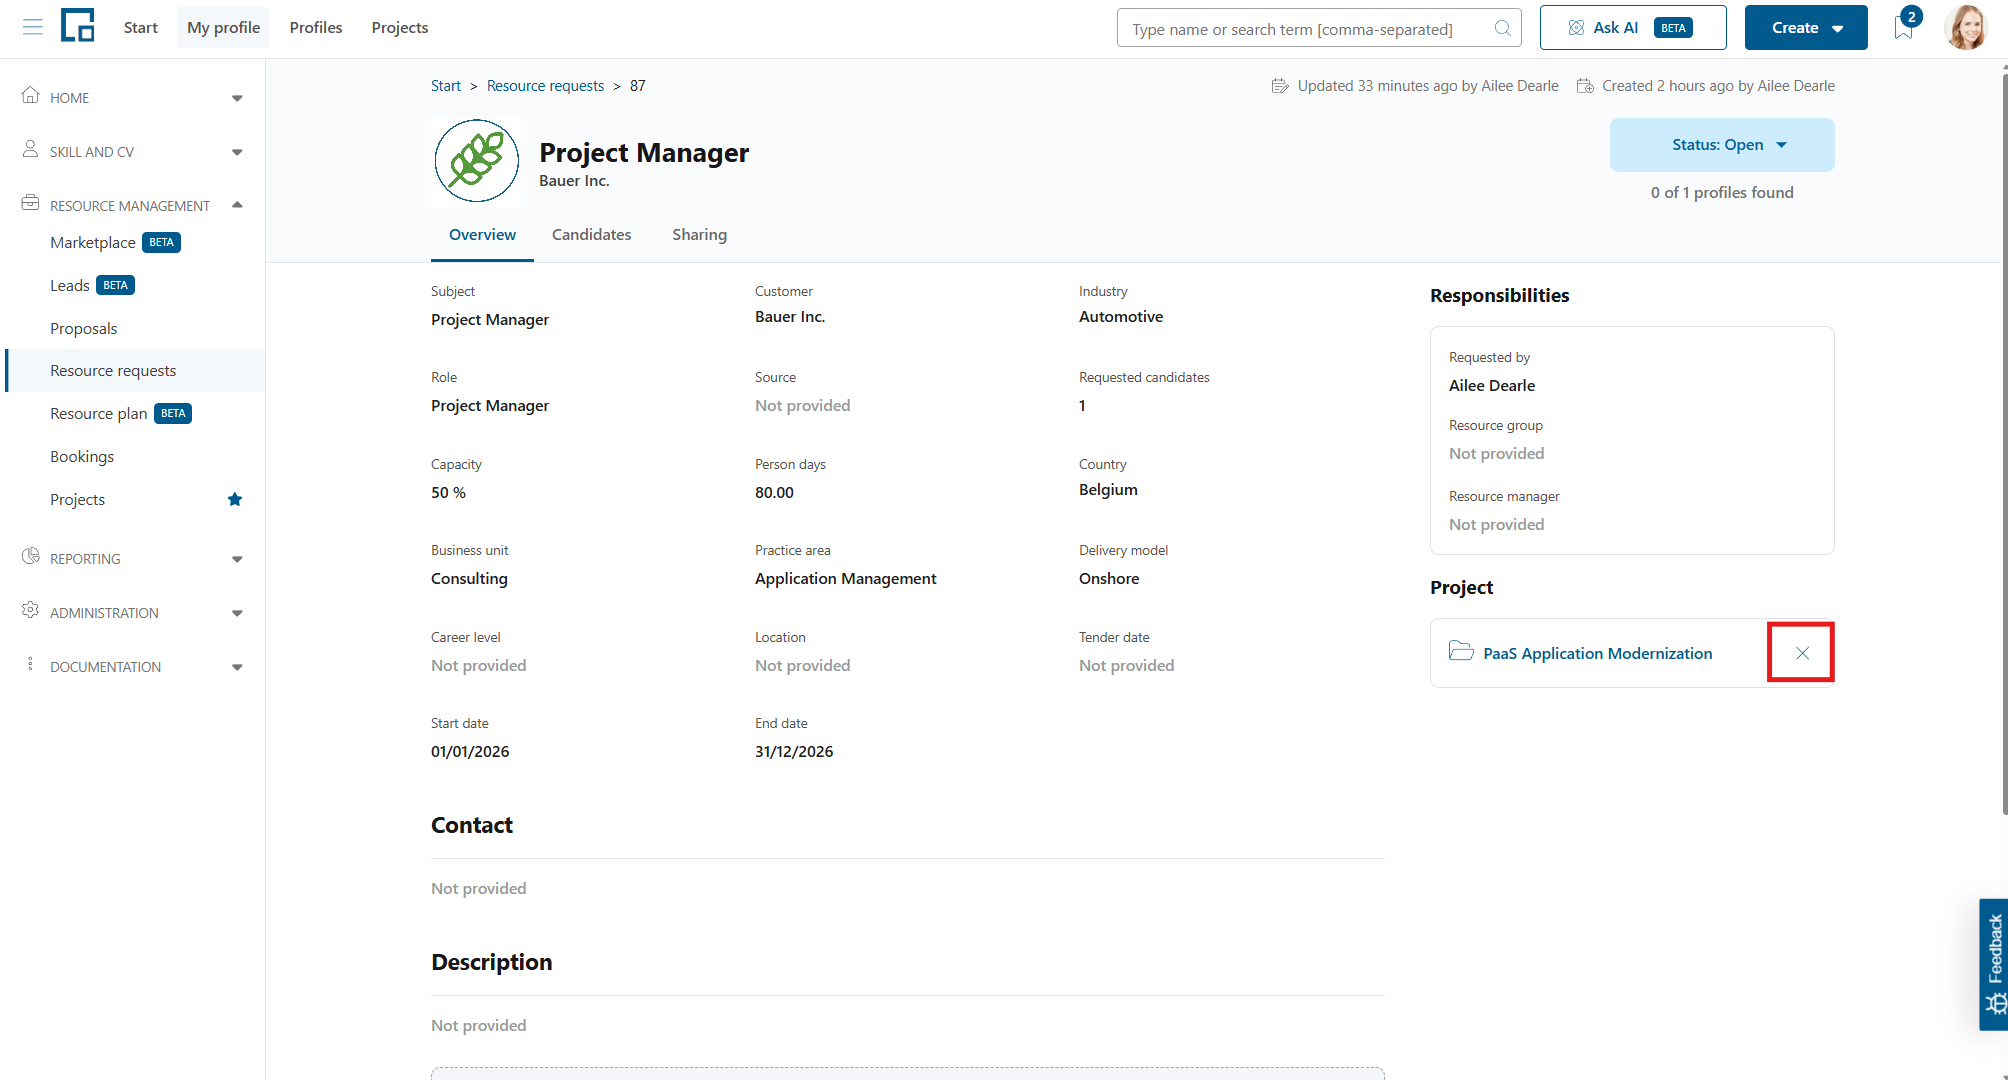
Task: Open the PaaS Application Modernization project link
Action: pos(1597,653)
